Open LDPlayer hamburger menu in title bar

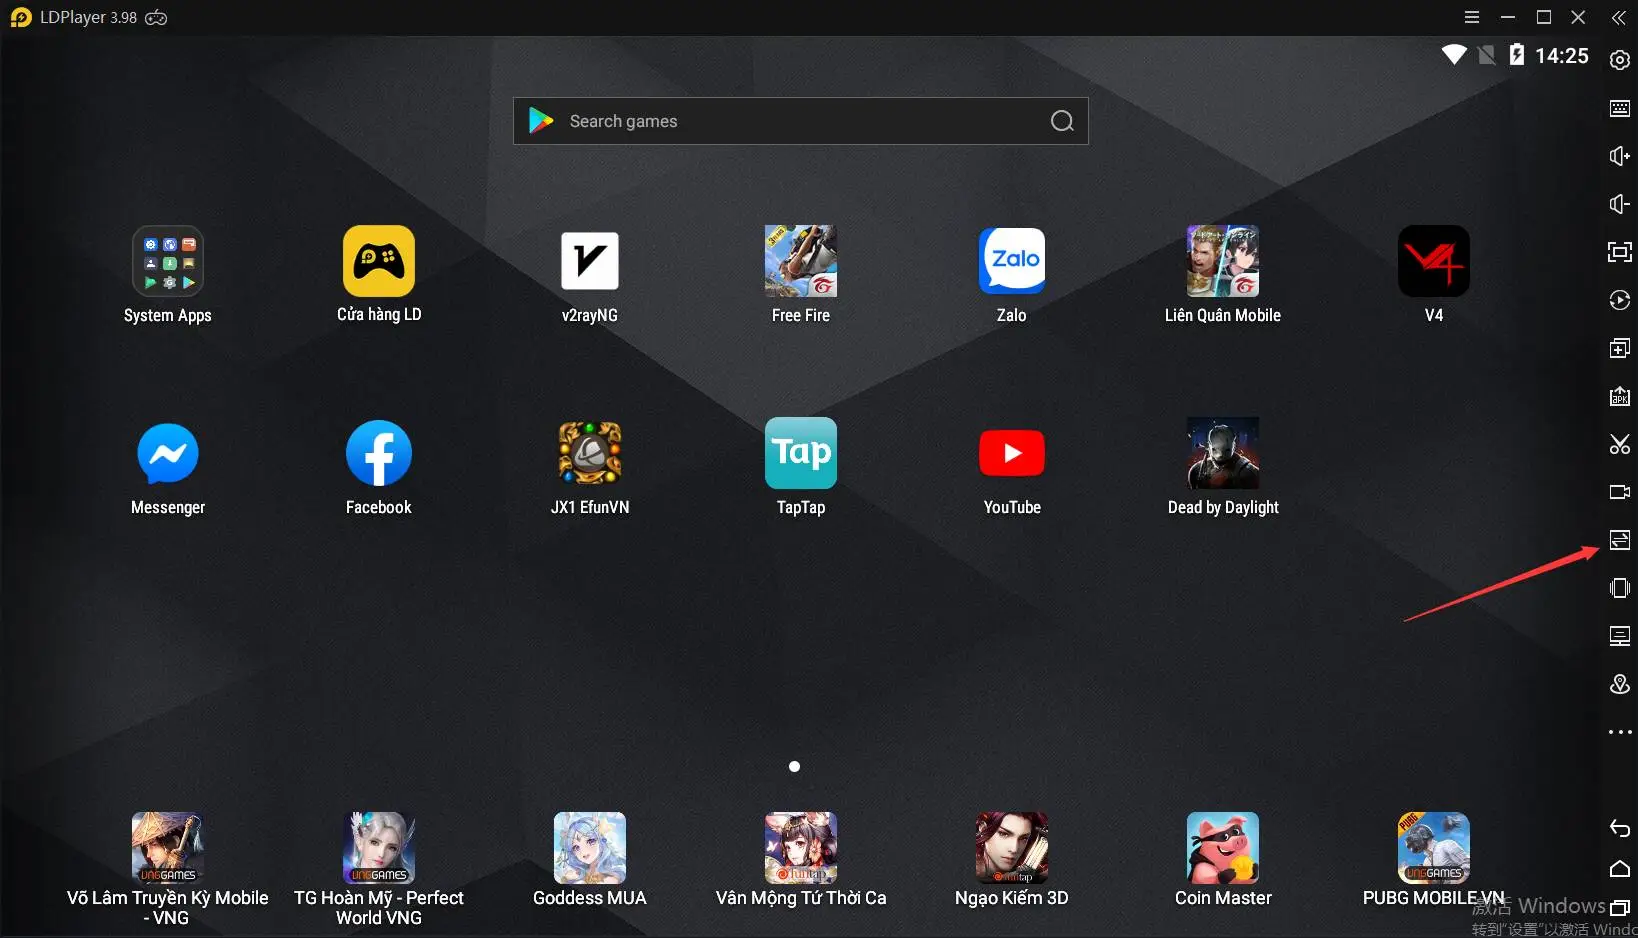click(x=1472, y=17)
